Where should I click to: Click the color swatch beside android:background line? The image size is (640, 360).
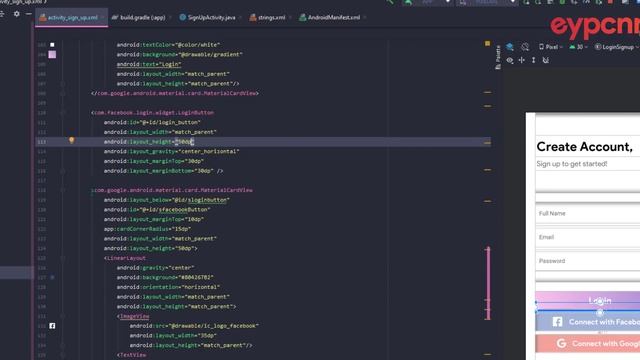point(52,277)
